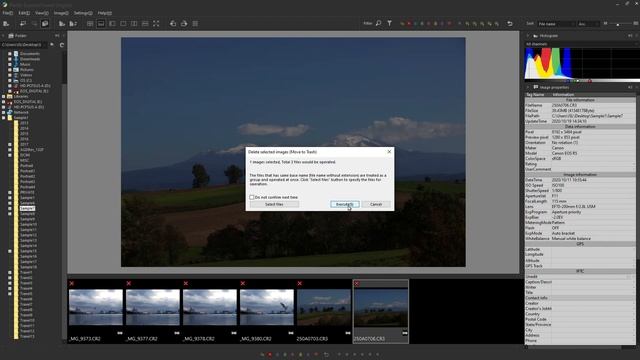
Task: Expand the 2017 folder node
Action: click(10, 144)
